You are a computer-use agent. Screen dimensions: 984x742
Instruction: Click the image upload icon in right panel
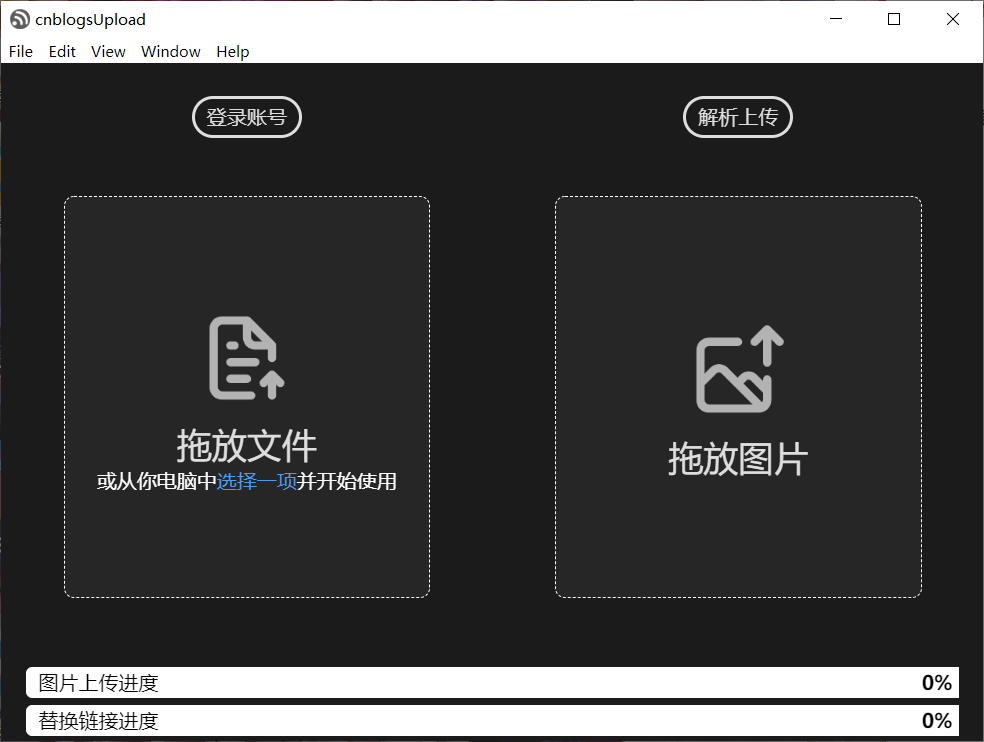point(737,368)
